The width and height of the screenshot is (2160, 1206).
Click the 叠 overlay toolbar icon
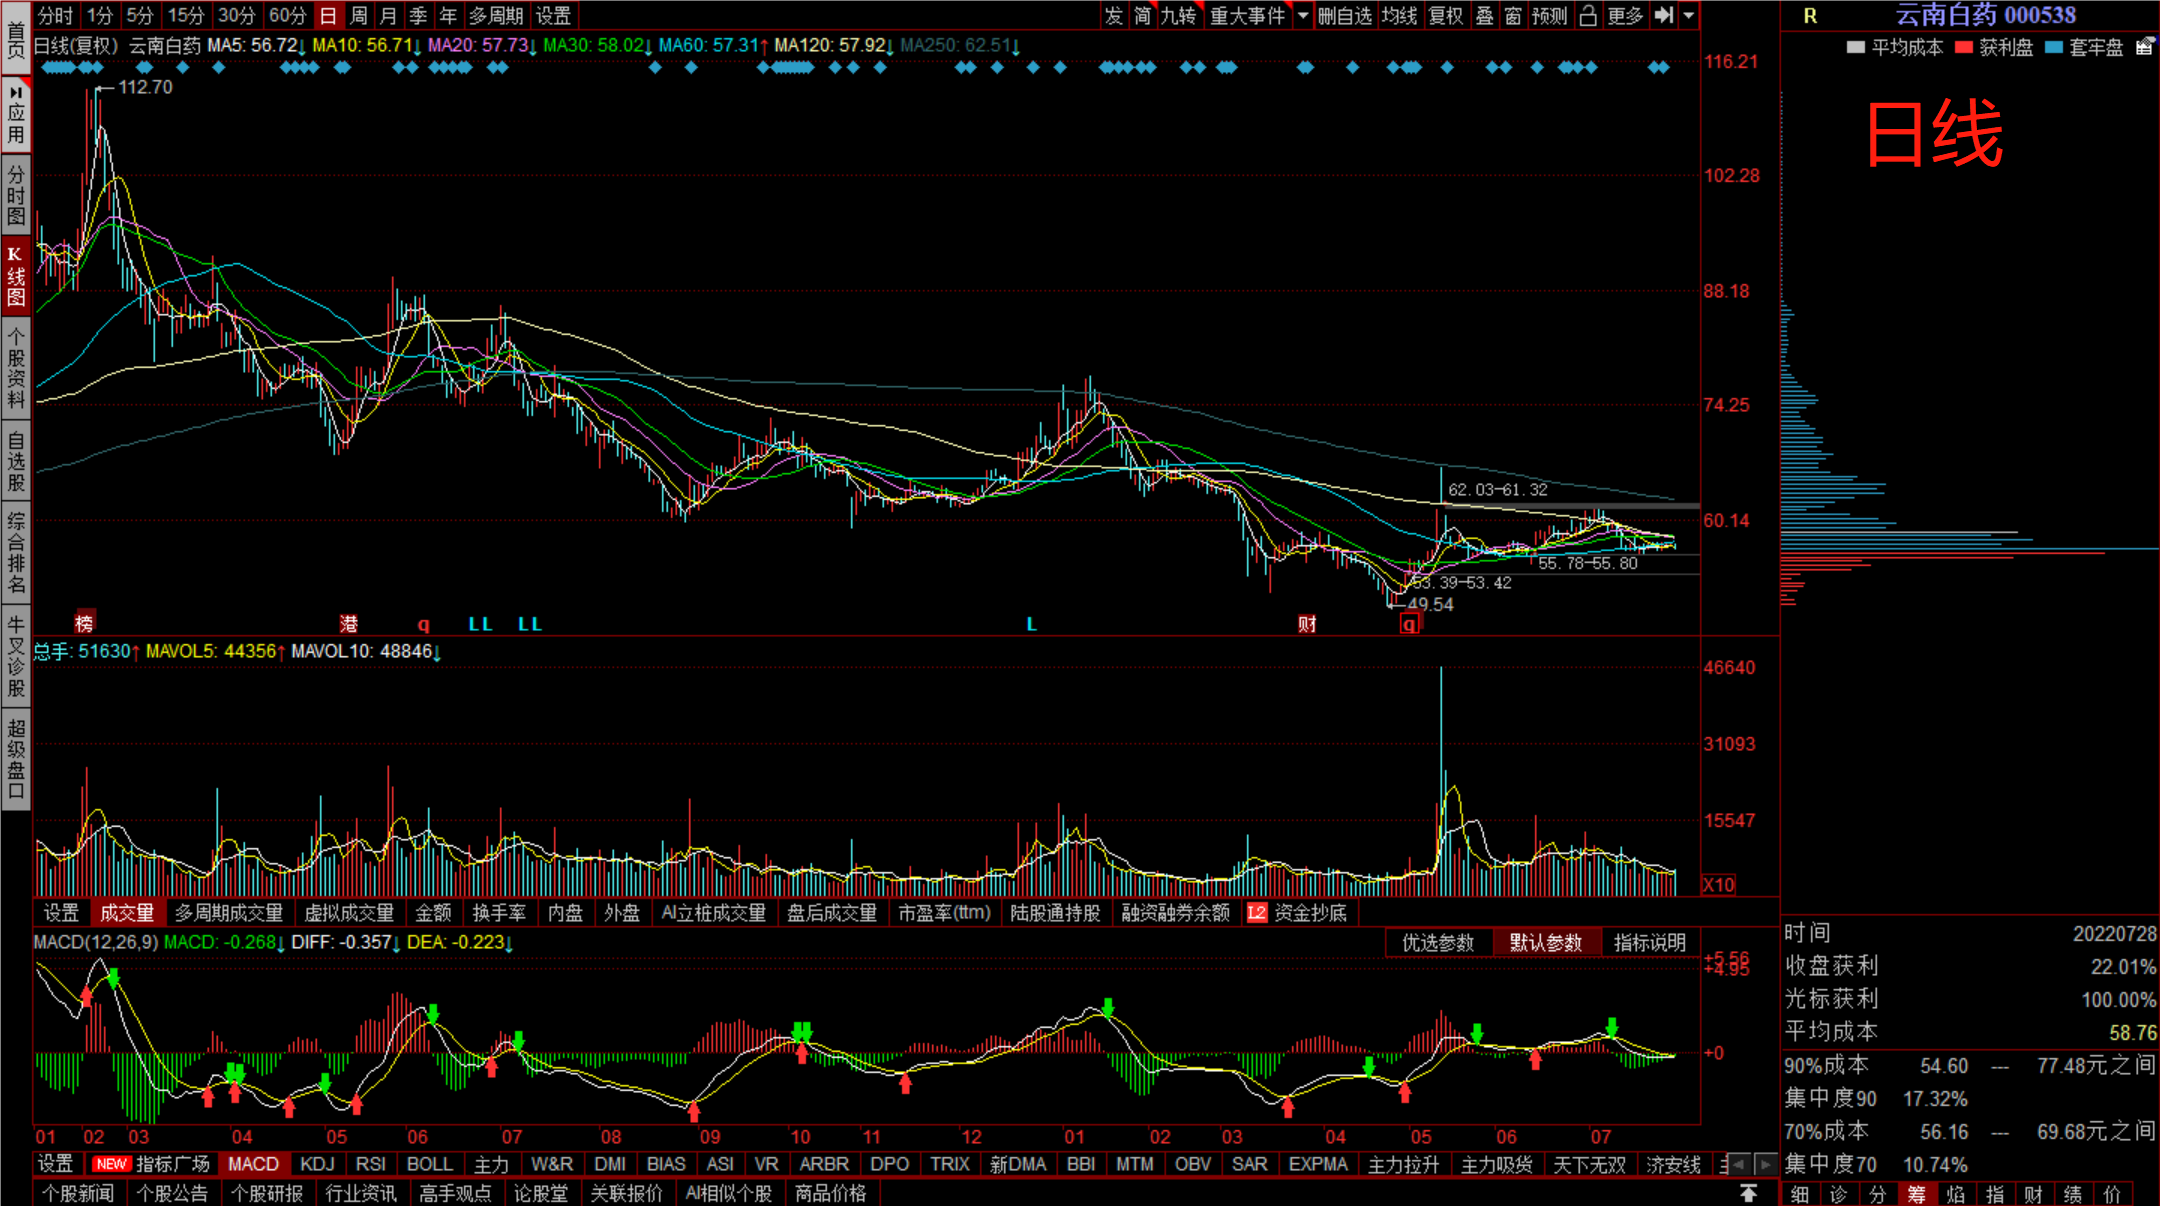pos(1485,15)
